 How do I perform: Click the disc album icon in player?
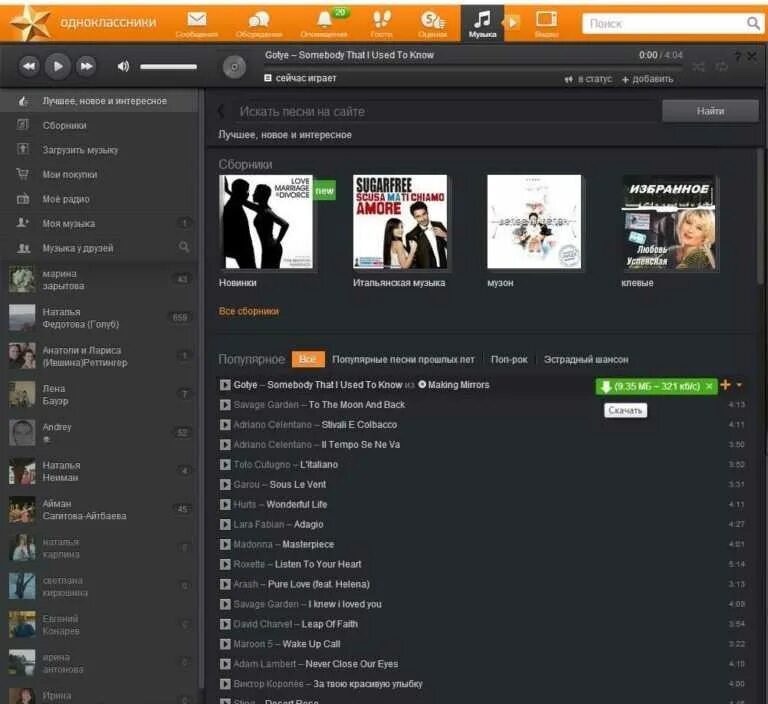[234, 67]
